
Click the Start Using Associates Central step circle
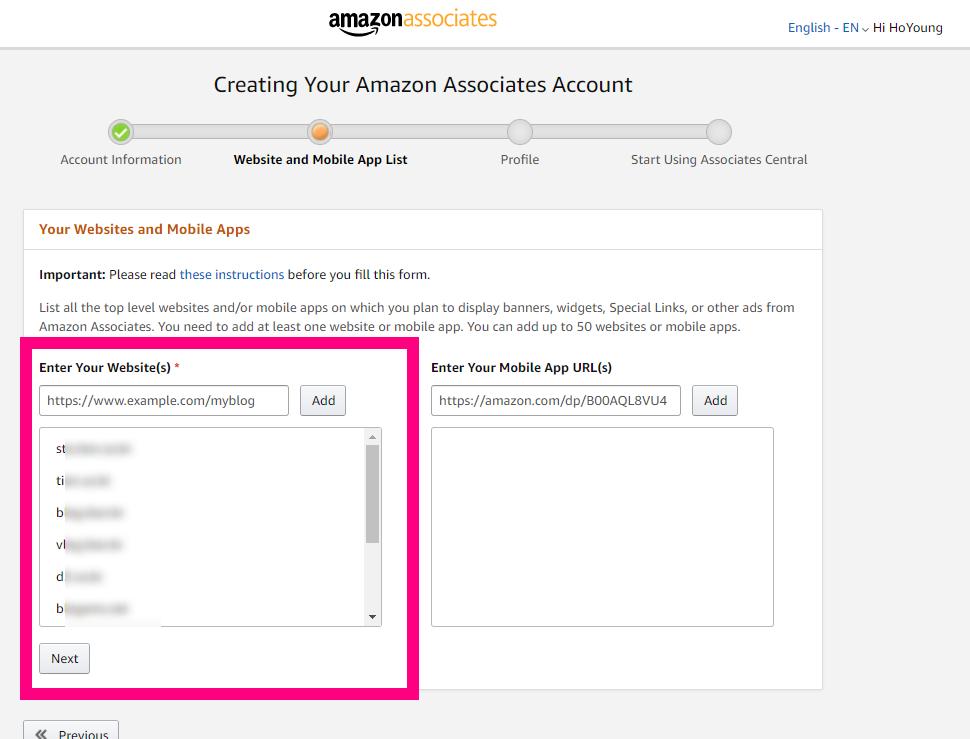coord(719,132)
